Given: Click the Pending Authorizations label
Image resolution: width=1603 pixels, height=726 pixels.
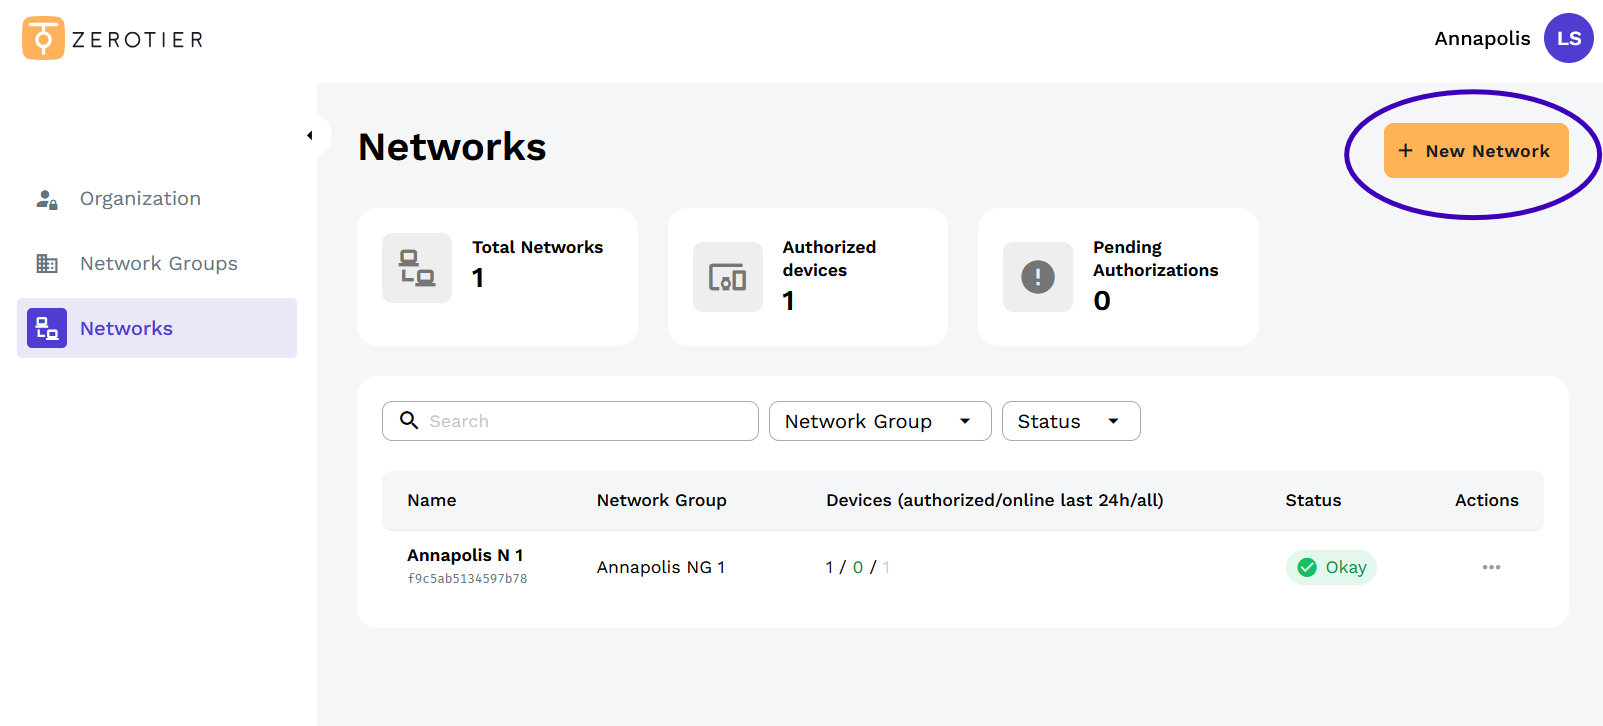Looking at the screenshot, I should [x=1156, y=258].
